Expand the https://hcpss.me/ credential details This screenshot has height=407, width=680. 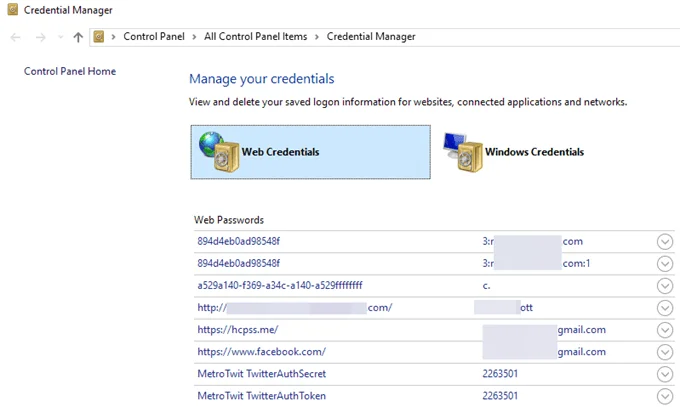click(x=665, y=330)
